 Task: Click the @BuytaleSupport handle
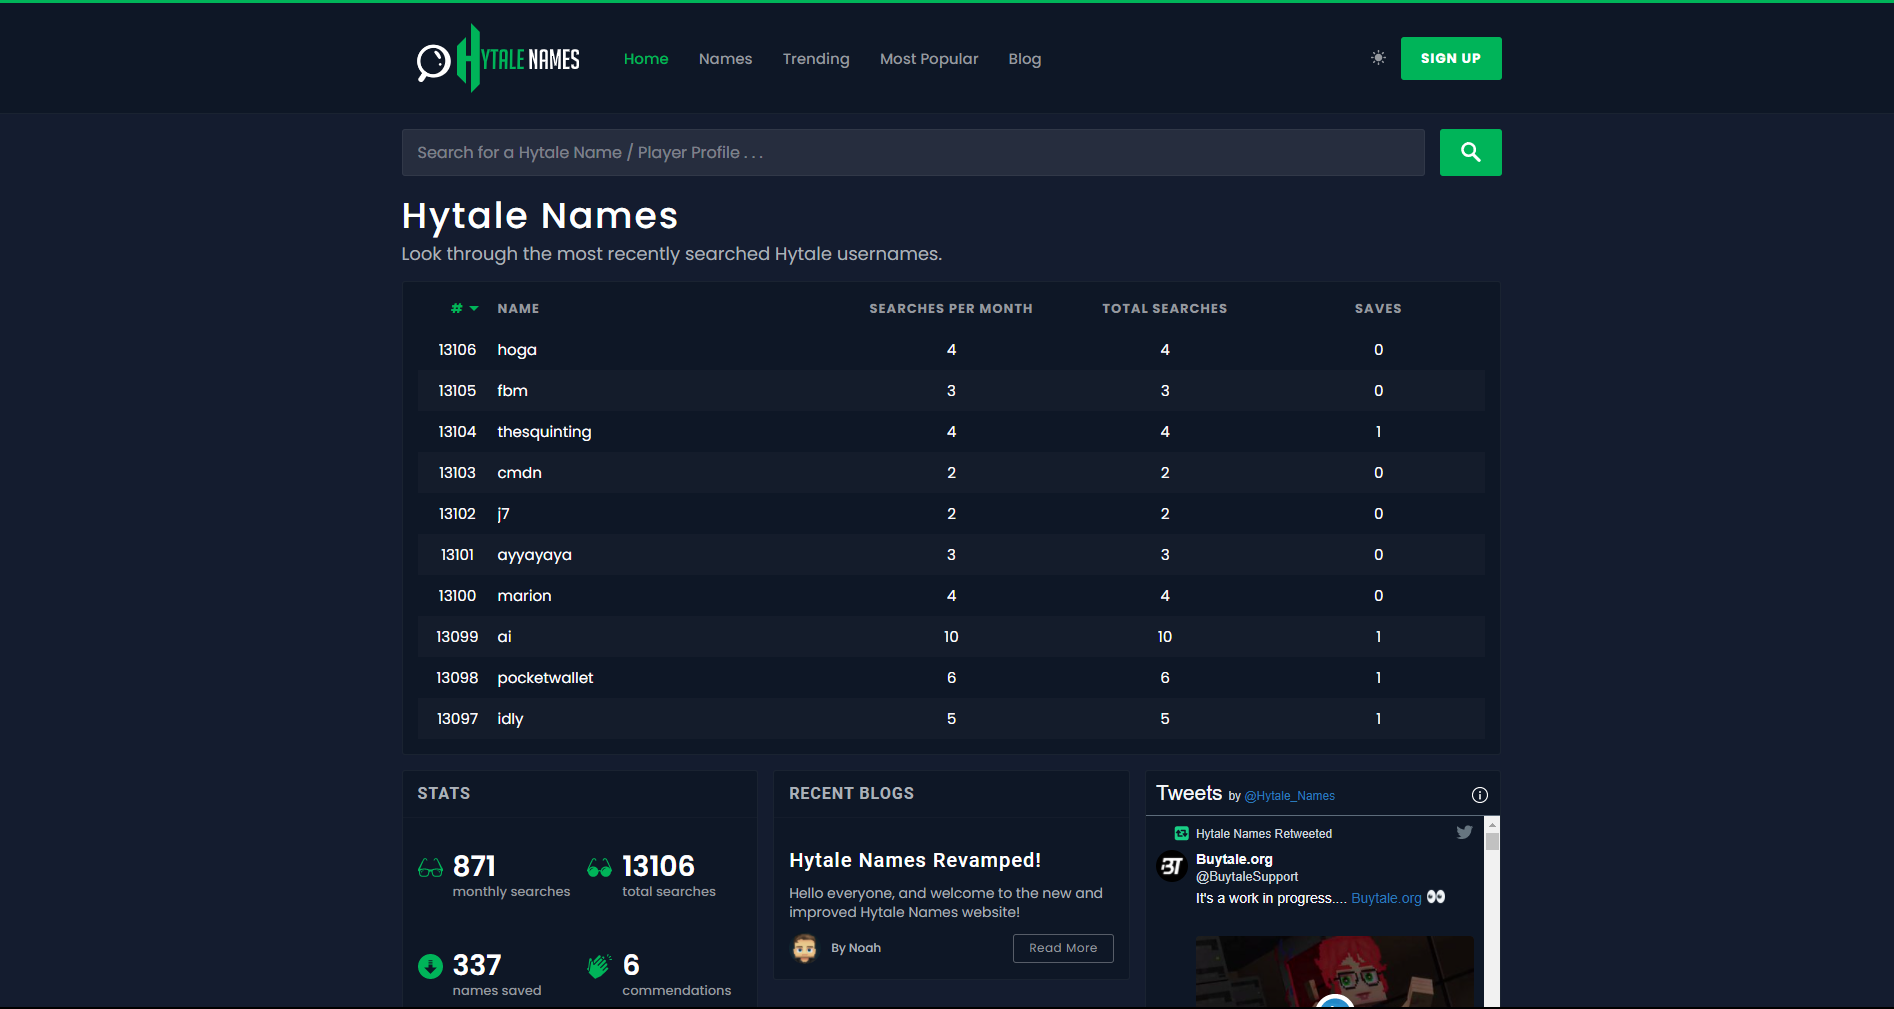coord(1247,877)
